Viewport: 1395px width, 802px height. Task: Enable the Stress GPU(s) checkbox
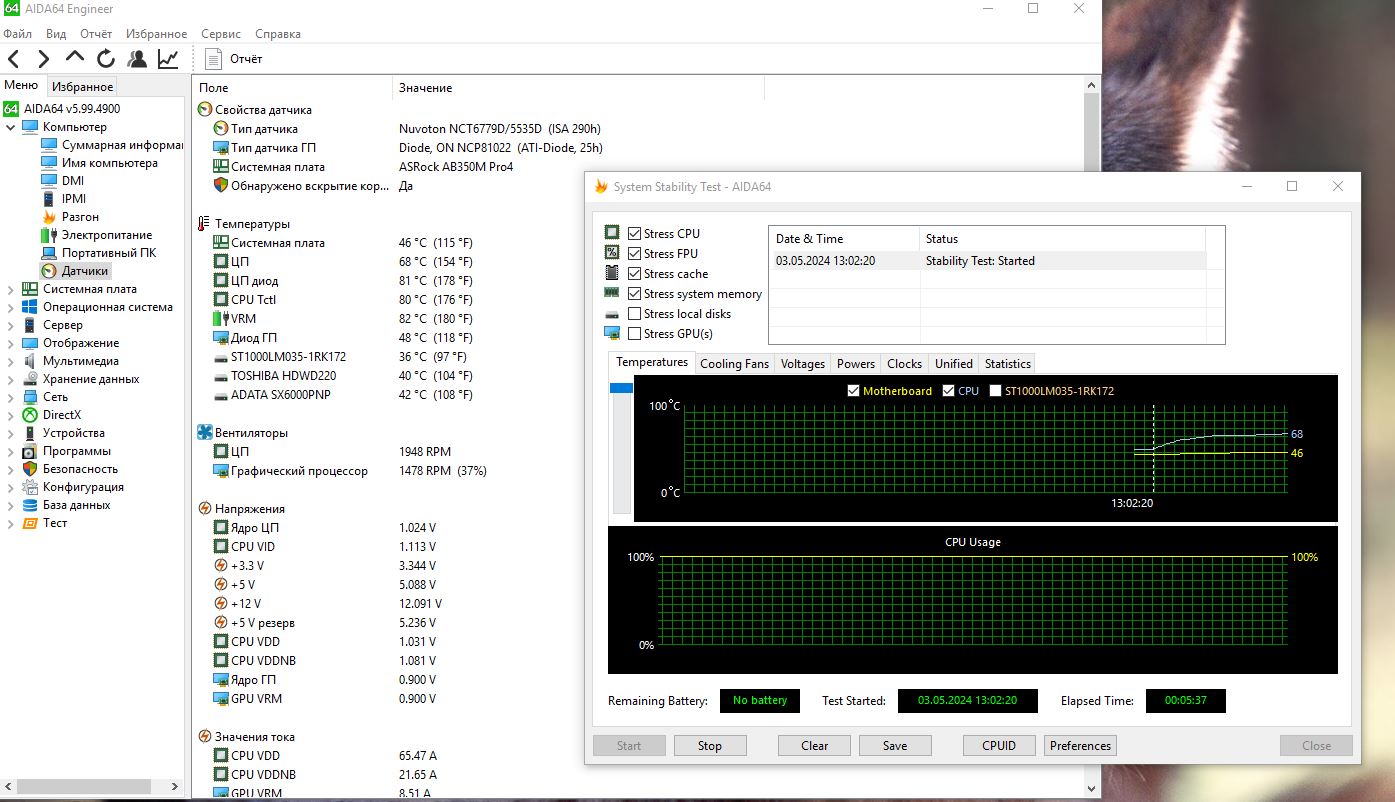coord(634,334)
